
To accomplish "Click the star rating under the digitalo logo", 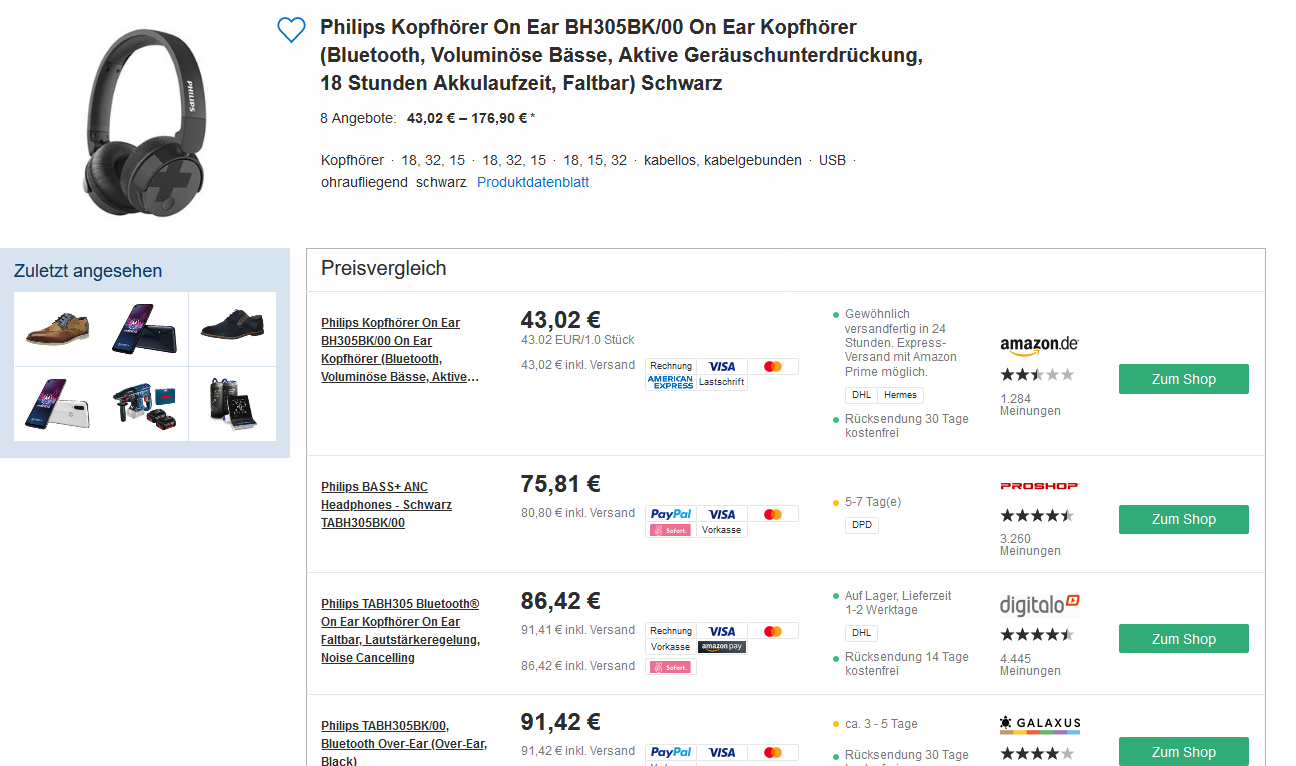I will [x=1036, y=635].
